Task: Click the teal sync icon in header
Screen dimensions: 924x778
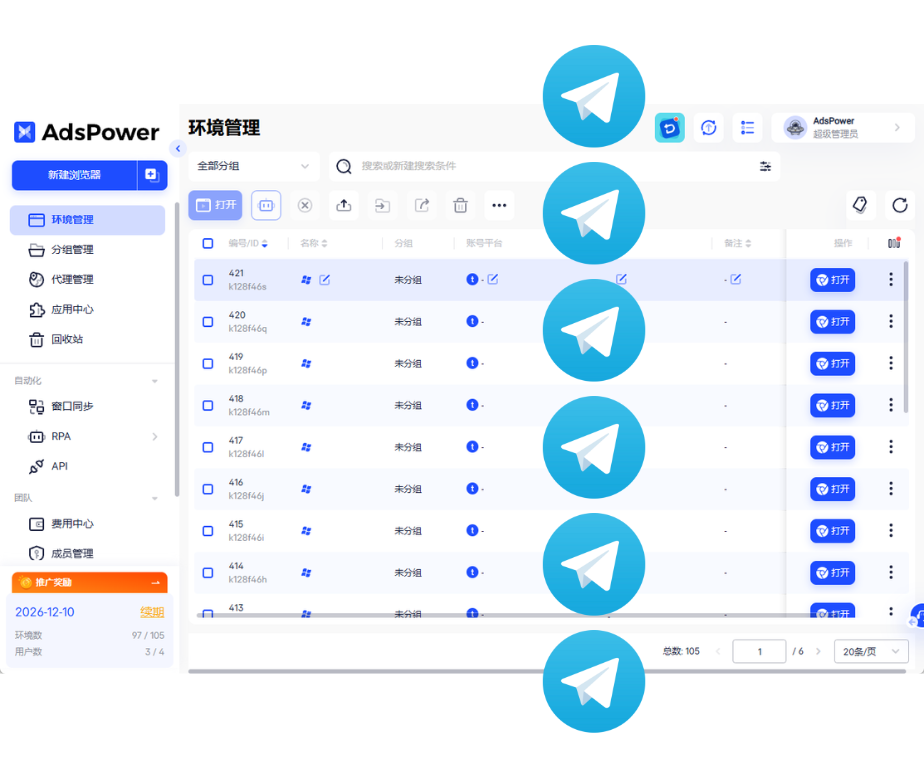Action: pyautogui.click(x=669, y=127)
